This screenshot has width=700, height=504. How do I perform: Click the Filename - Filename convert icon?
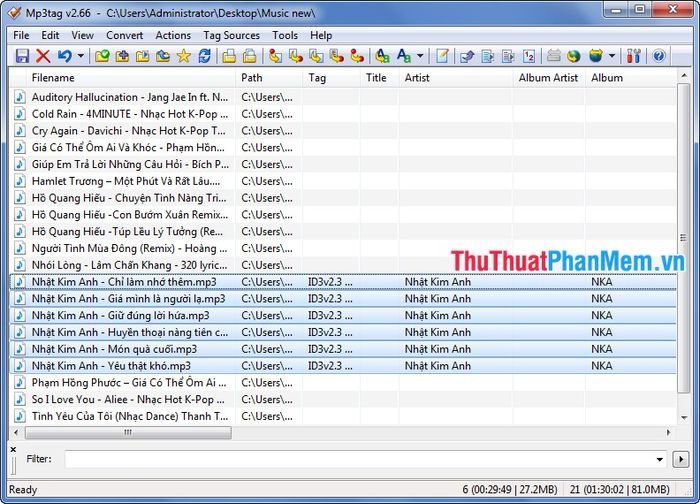tap(317, 56)
